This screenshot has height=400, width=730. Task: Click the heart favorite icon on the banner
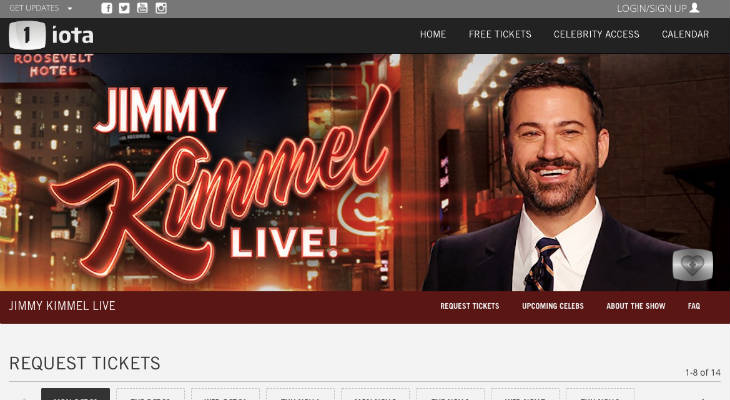click(x=693, y=265)
